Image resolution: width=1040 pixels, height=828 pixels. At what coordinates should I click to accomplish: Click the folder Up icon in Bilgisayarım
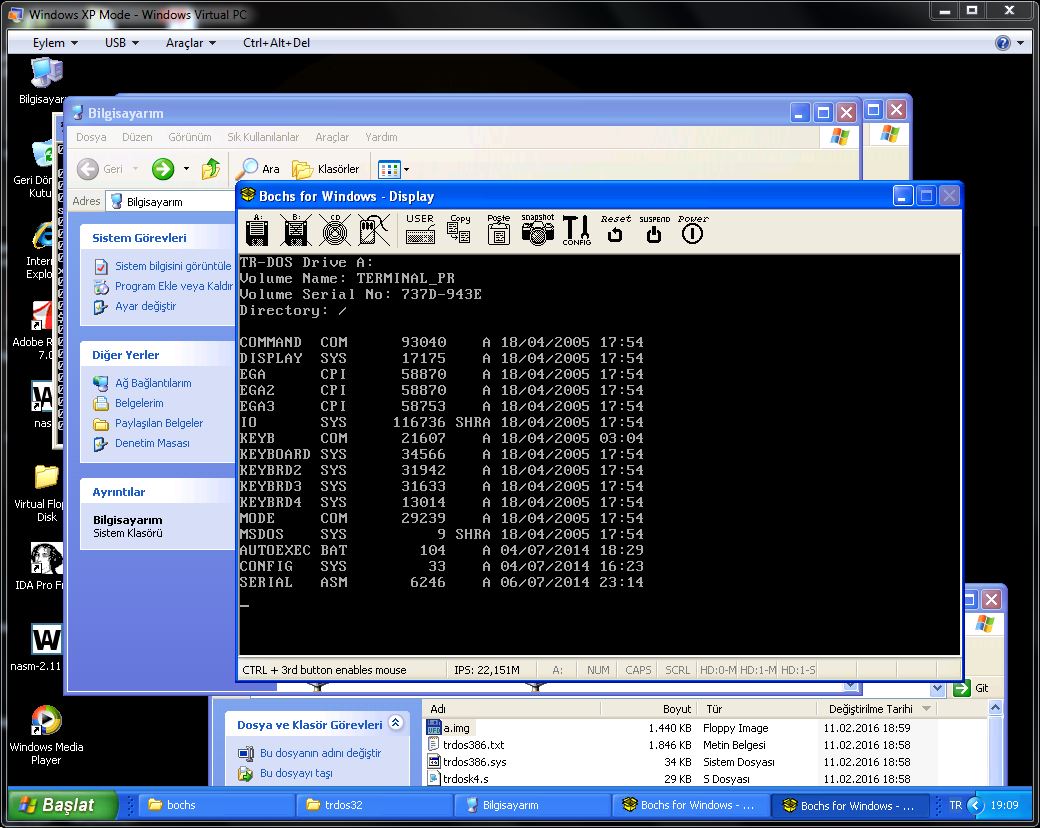coord(211,169)
